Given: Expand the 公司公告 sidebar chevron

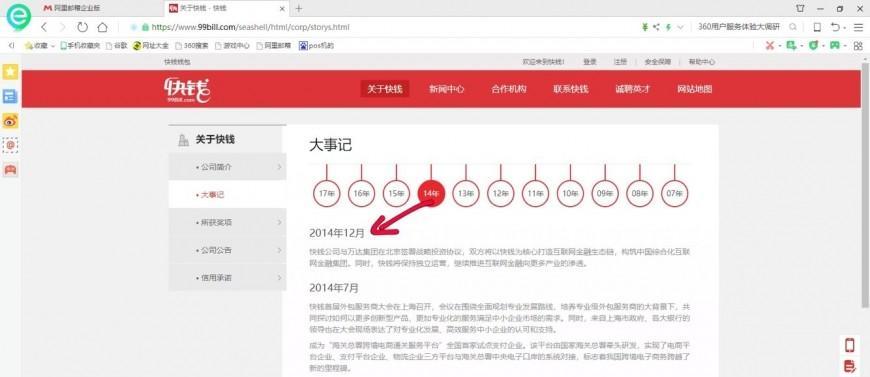Looking at the screenshot, I should tap(279, 250).
